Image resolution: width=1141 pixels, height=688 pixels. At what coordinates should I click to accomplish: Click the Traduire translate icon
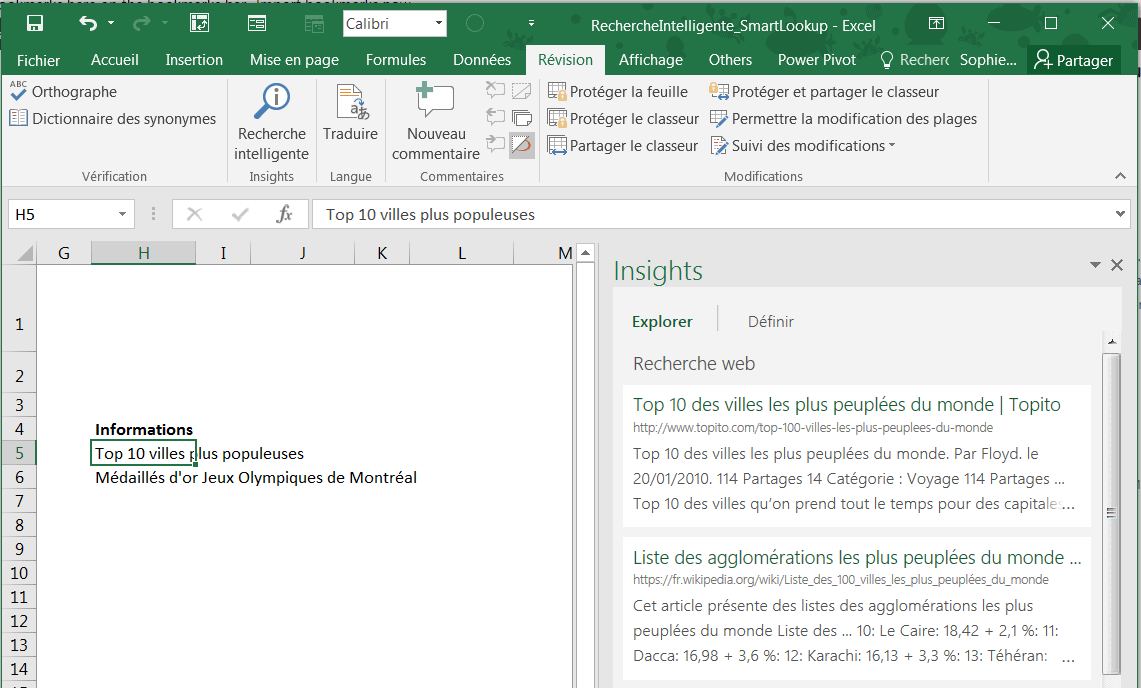(350, 103)
